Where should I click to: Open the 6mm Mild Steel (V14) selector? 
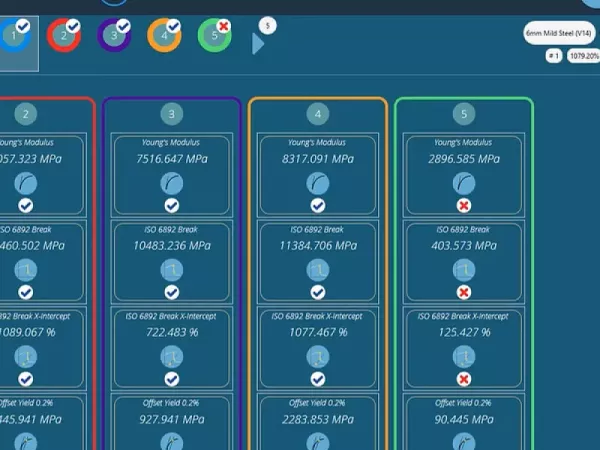(559, 34)
